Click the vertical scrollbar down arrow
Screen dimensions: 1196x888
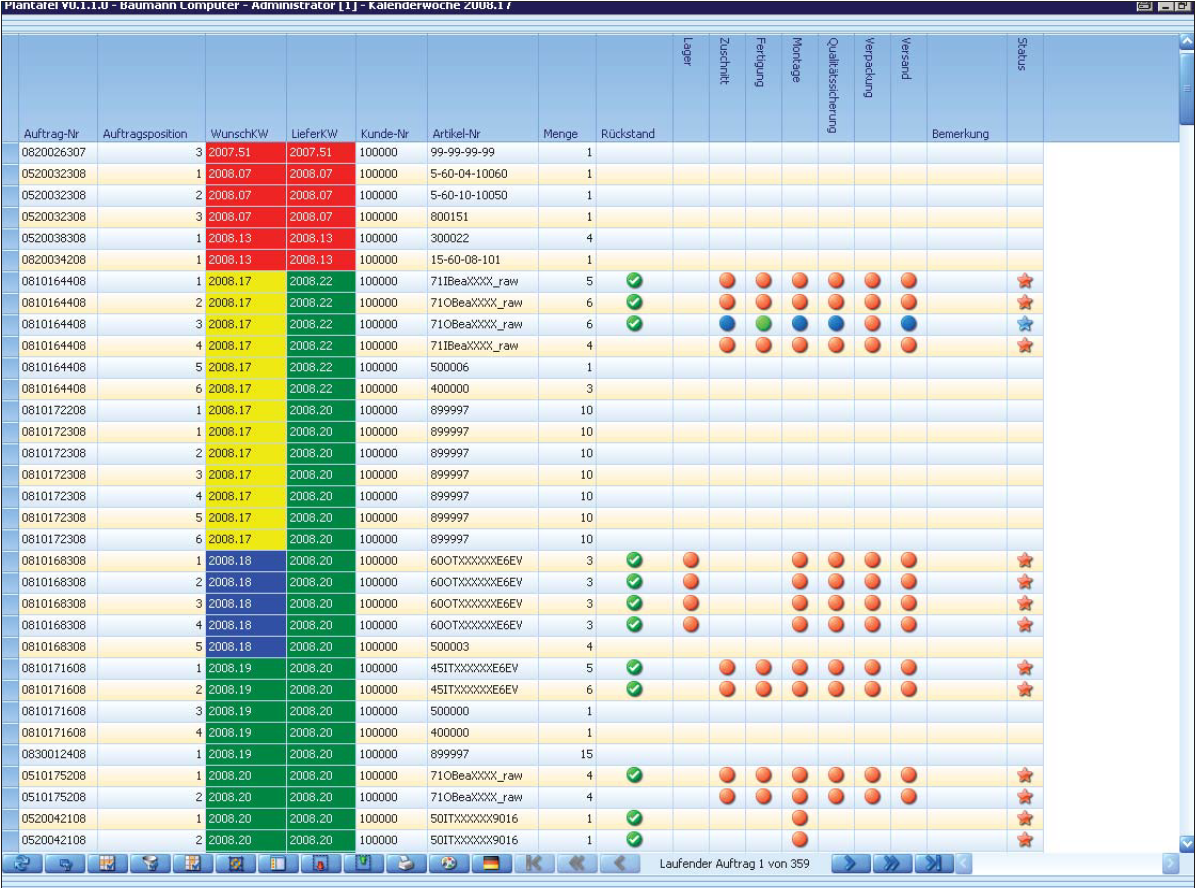coord(1187,843)
